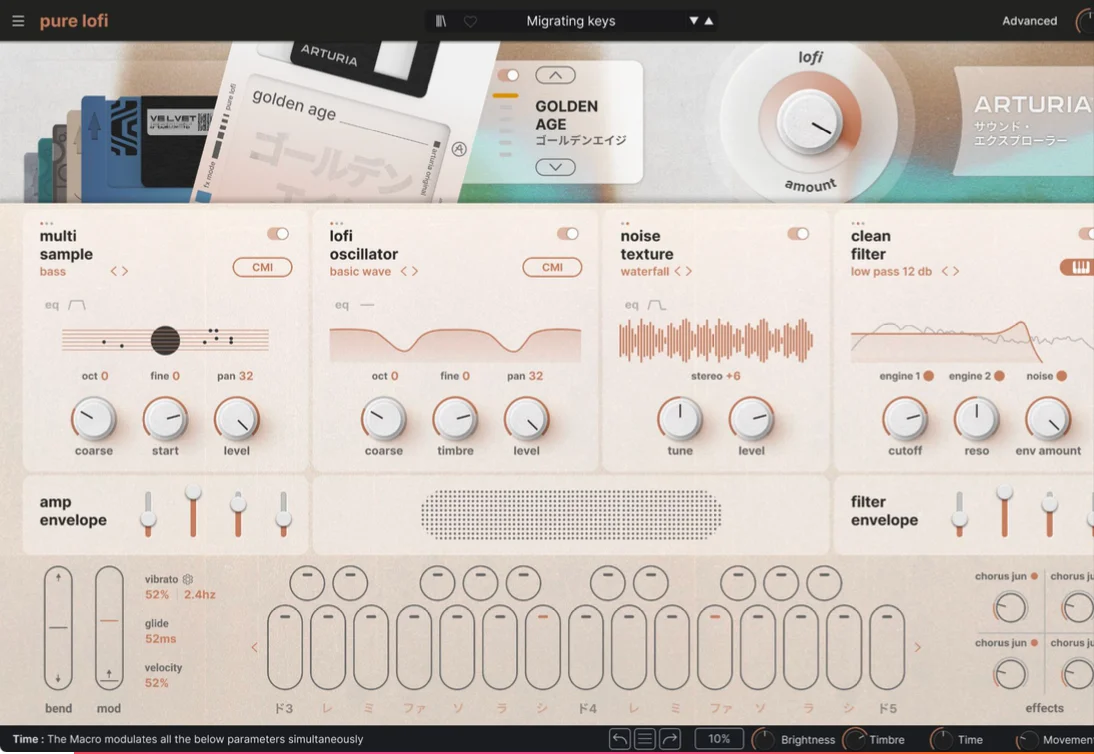Toggle the filter keyboard tracking icon
The image size is (1094, 754).
1078,267
